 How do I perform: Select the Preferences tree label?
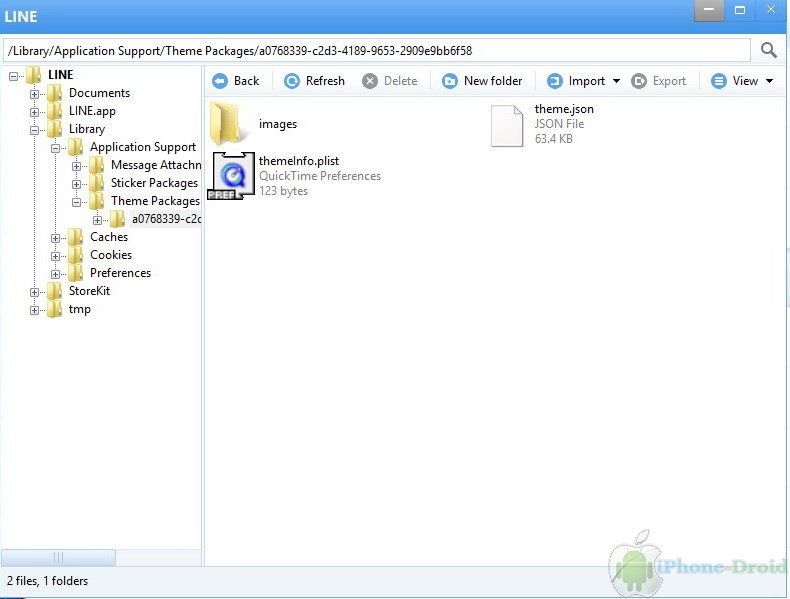point(120,273)
